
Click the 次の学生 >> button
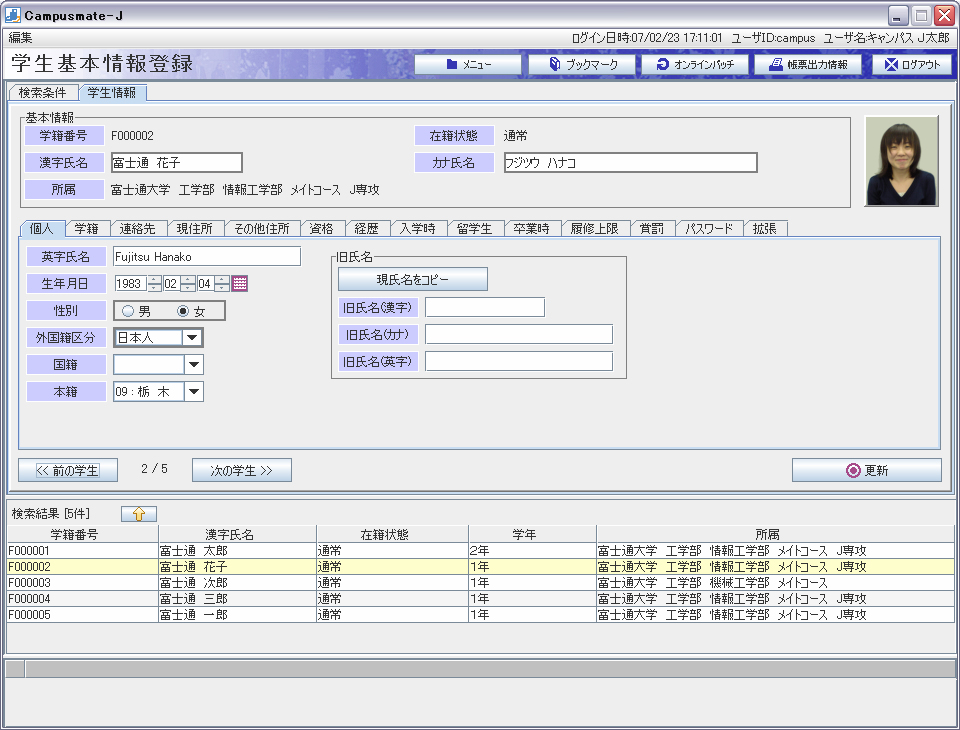coord(241,470)
